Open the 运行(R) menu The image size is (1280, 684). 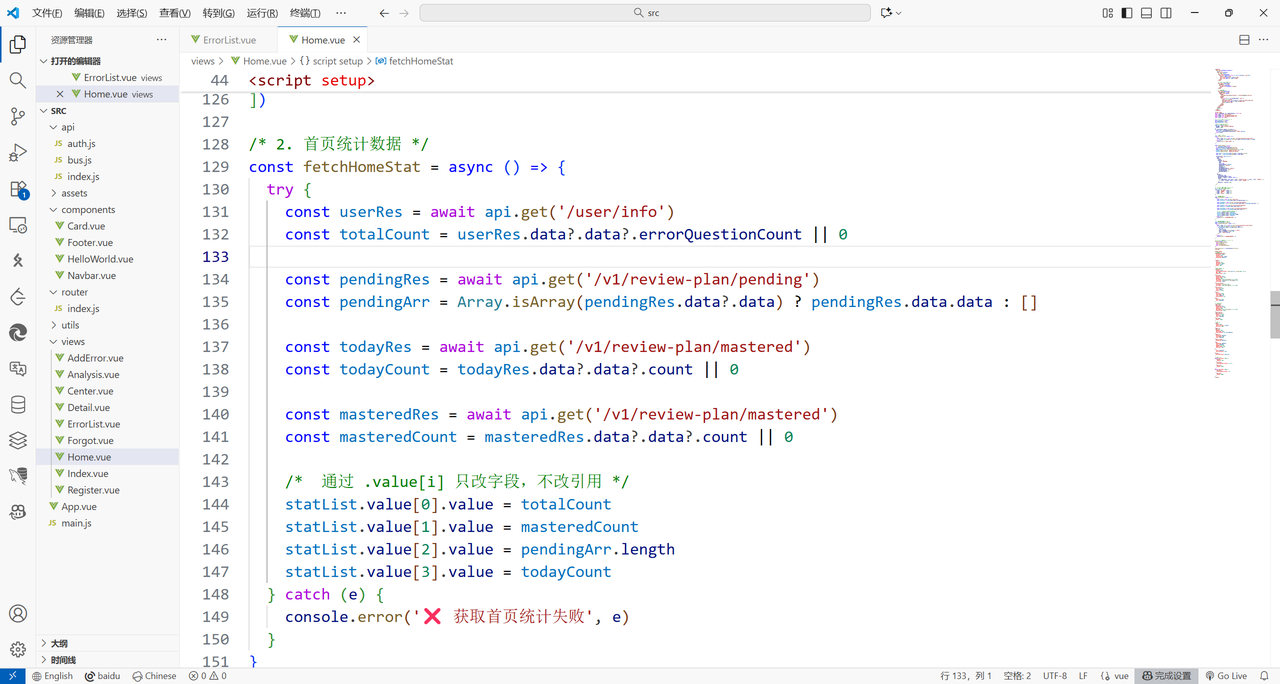pyautogui.click(x=262, y=13)
